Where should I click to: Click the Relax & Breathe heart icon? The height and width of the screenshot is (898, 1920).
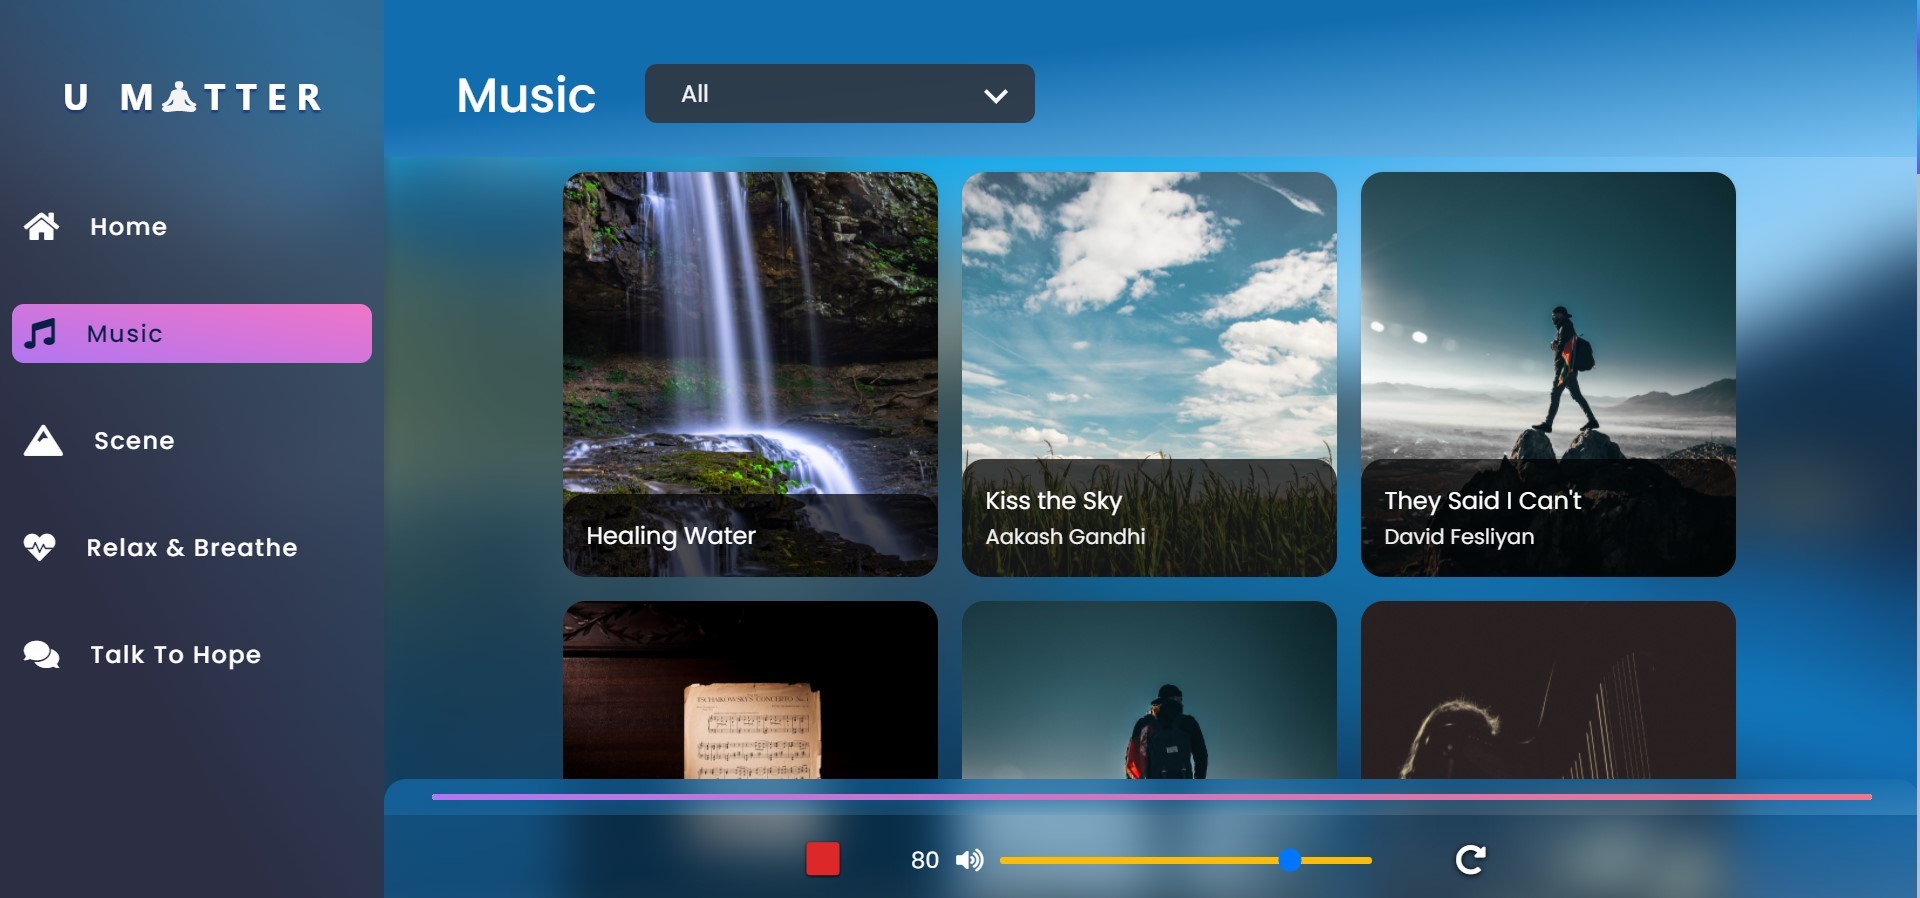point(39,547)
